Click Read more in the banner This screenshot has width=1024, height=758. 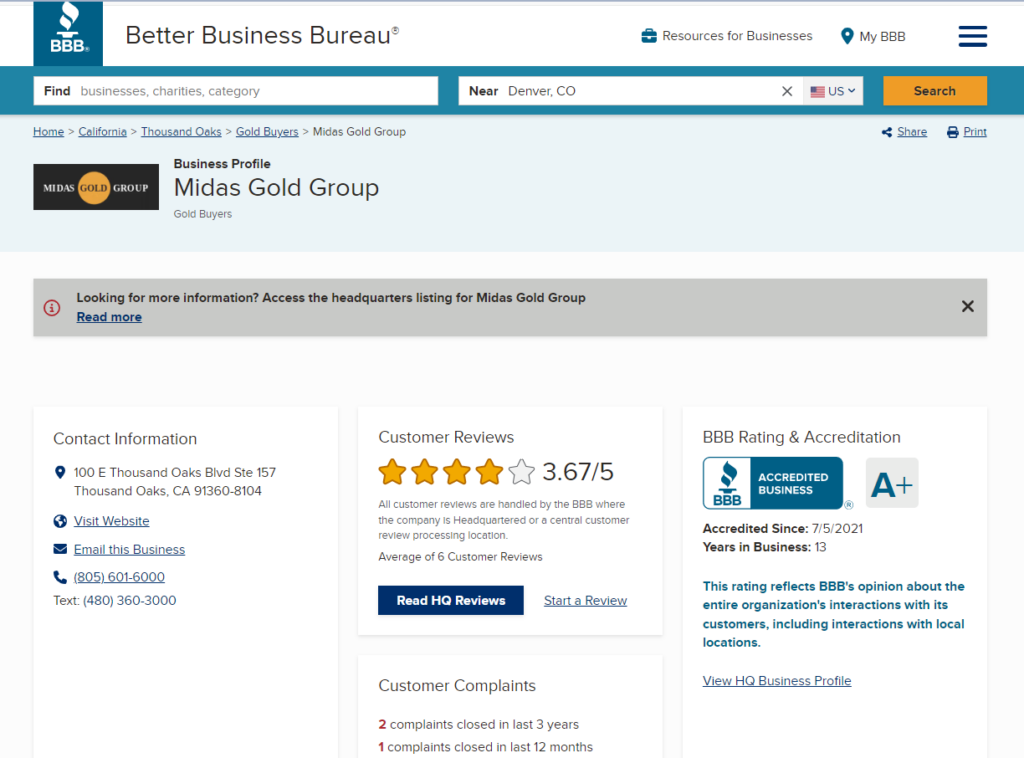tap(109, 317)
